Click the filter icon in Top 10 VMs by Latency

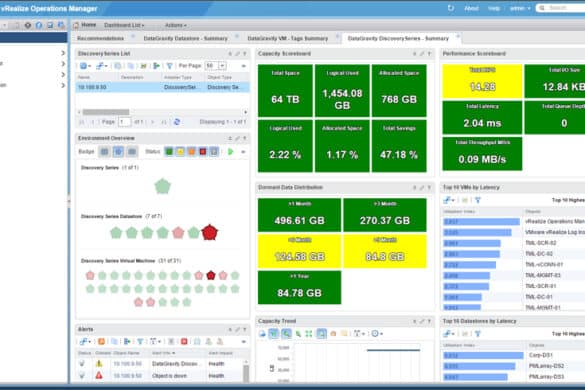[x=478, y=200]
